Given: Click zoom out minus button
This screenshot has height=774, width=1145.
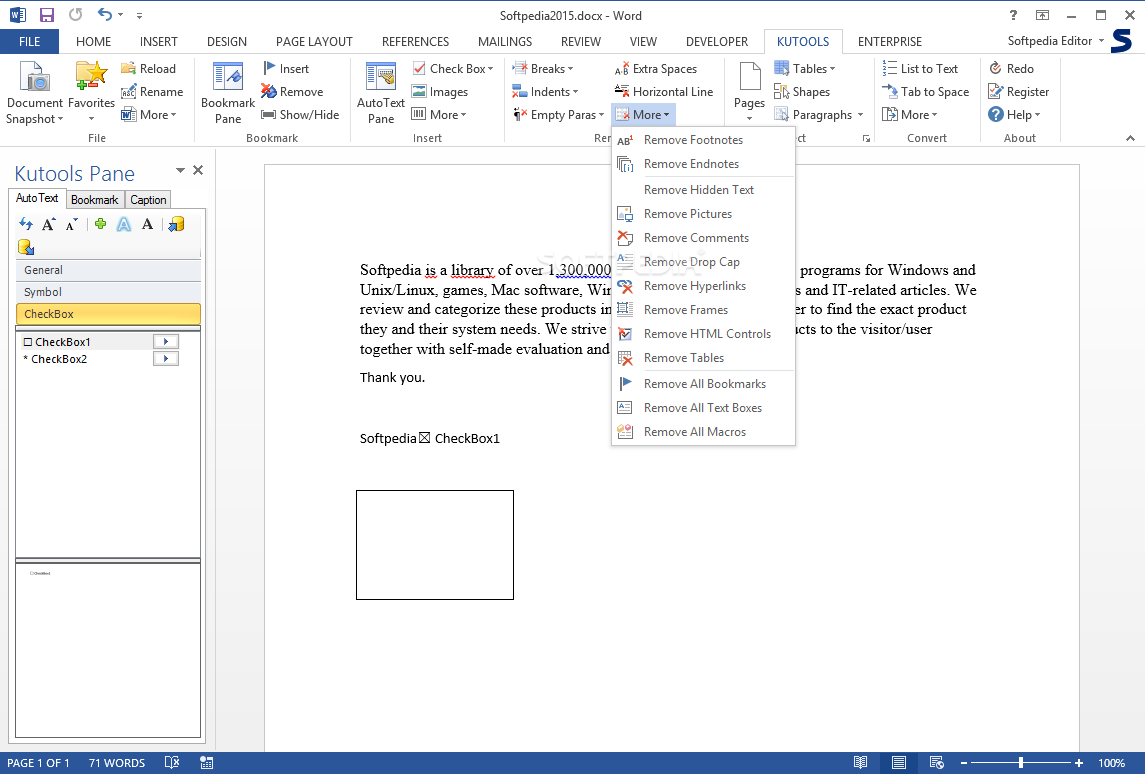Looking at the screenshot, I should (x=964, y=763).
